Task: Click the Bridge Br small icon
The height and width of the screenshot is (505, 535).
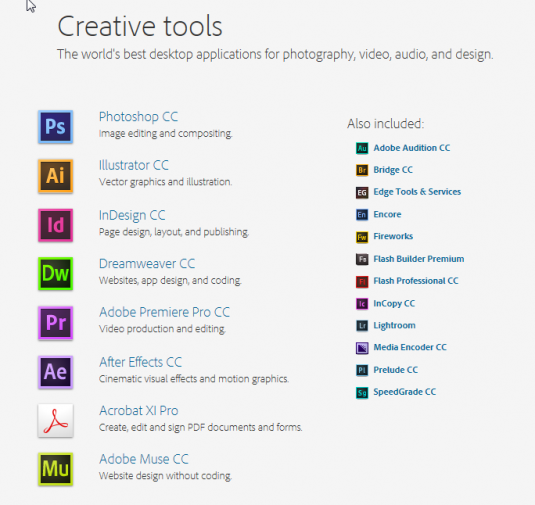Action: 362,170
